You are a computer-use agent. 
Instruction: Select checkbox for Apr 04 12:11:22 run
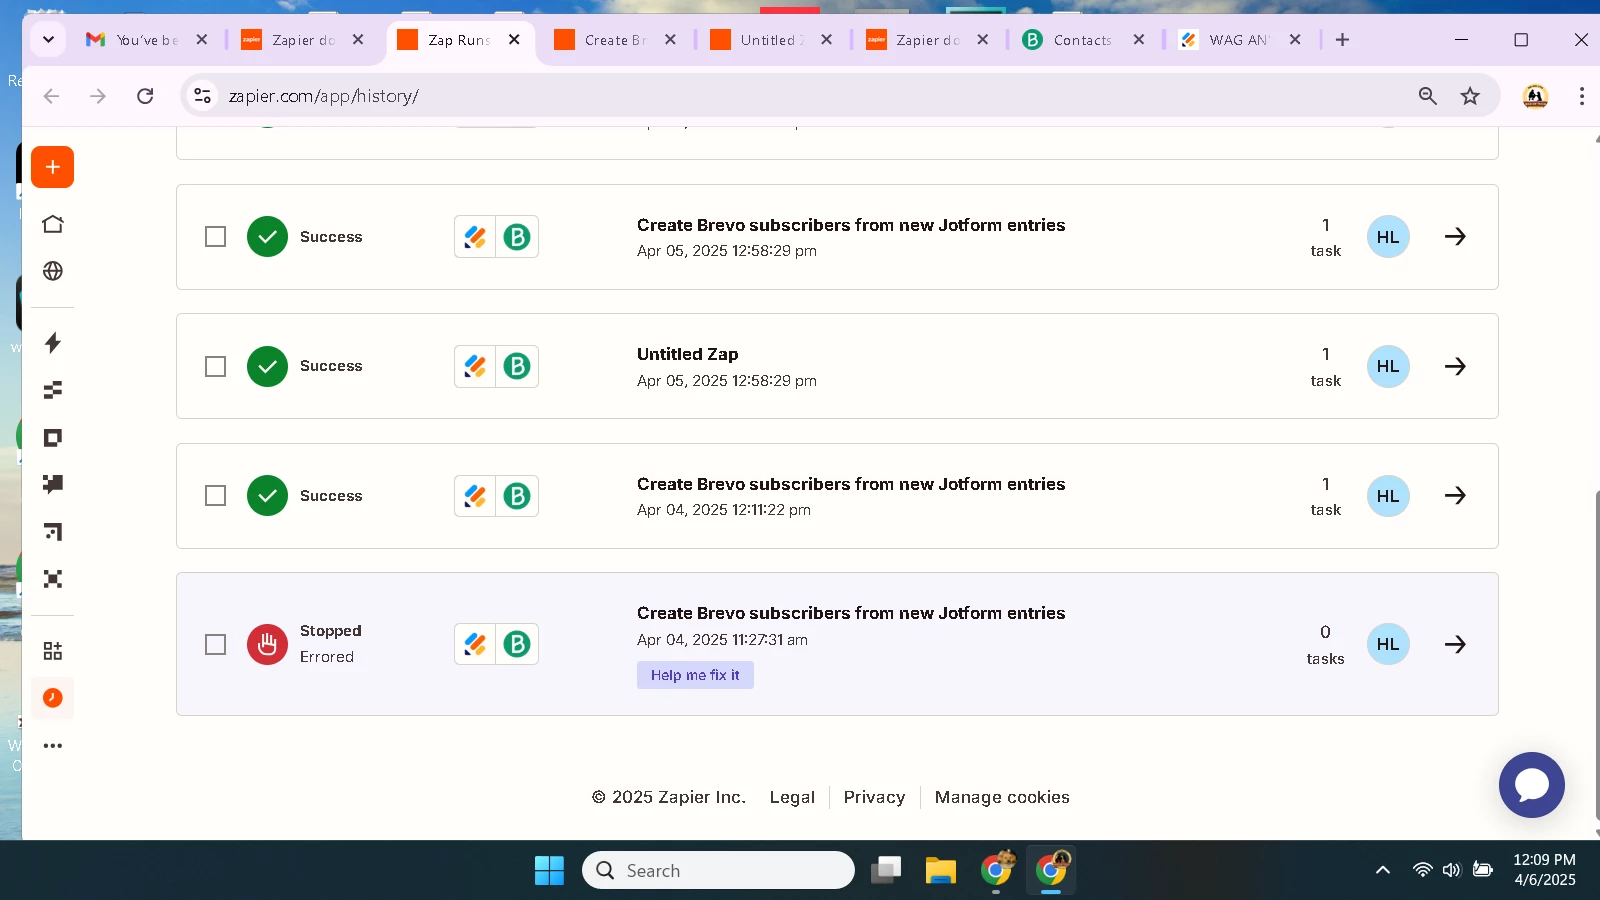(x=215, y=496)
